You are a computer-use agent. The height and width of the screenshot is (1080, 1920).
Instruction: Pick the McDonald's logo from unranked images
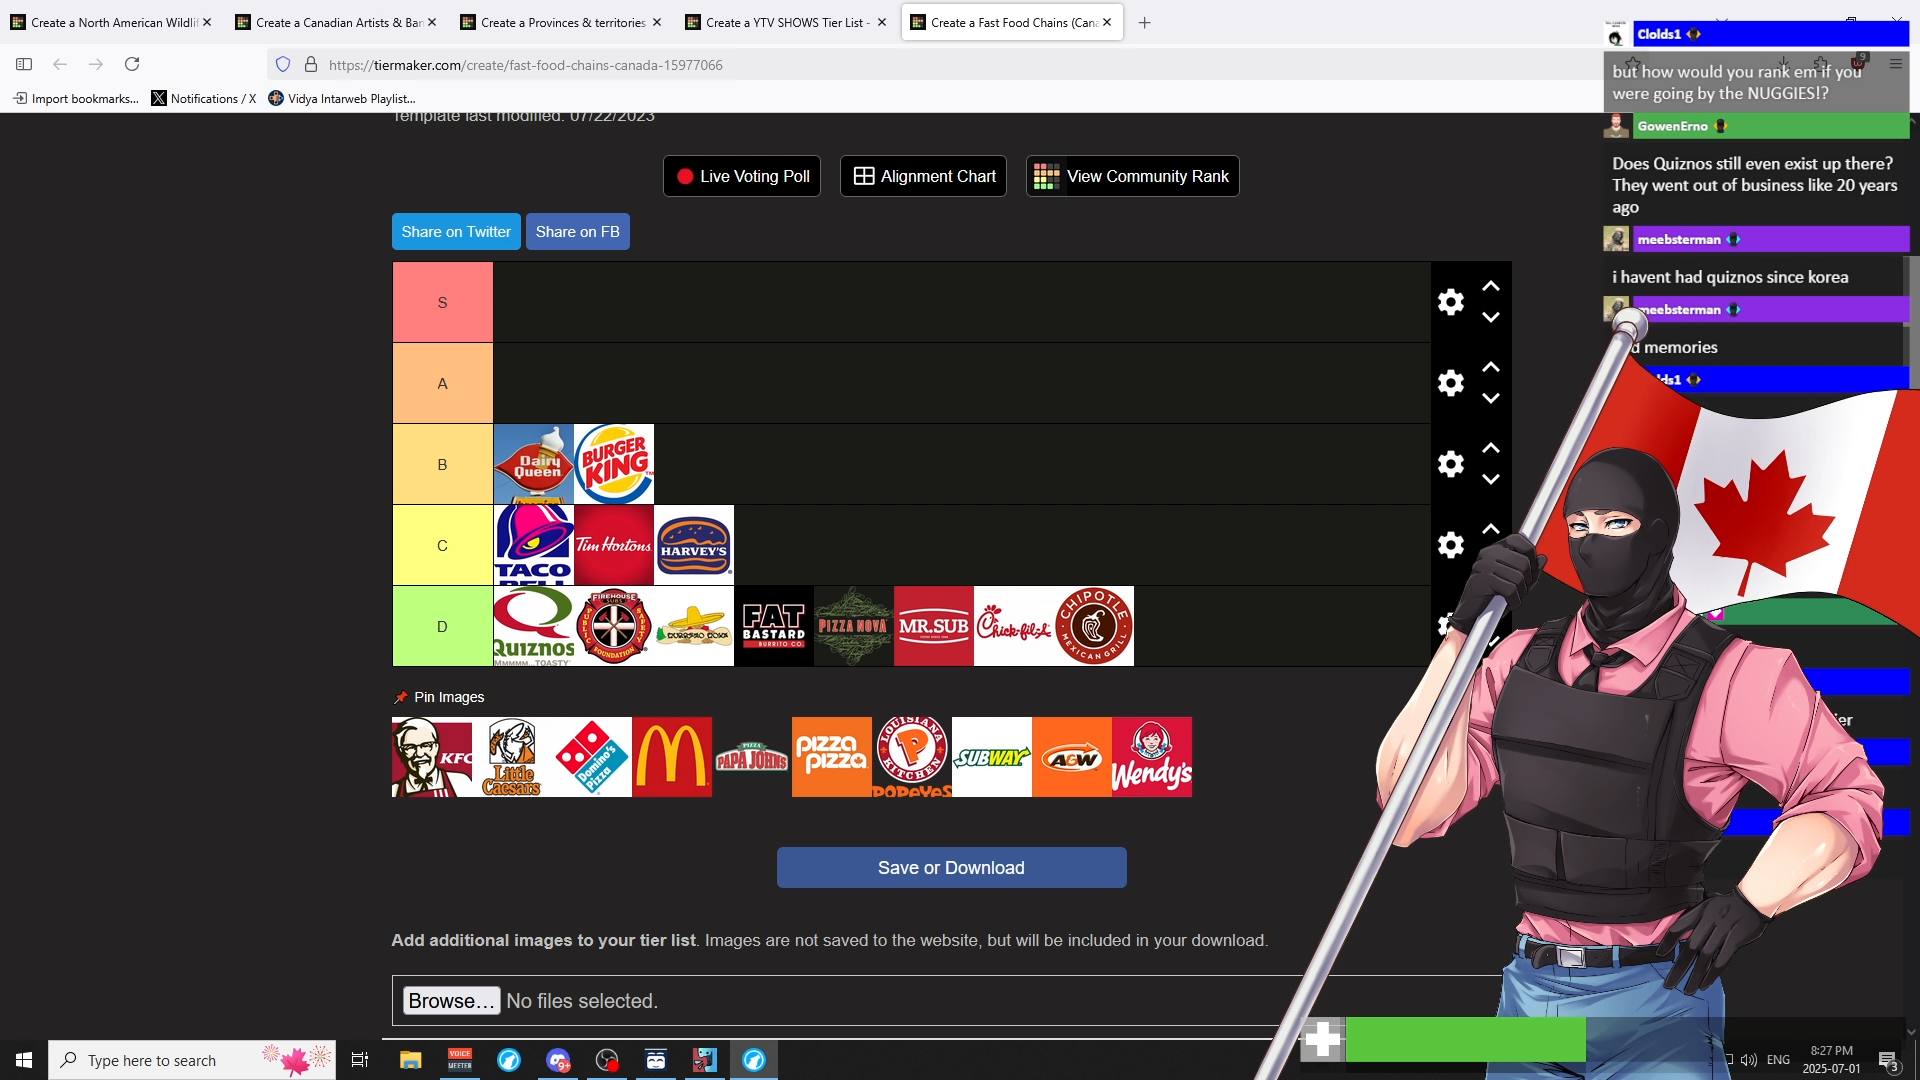click(x=672, y=757)
